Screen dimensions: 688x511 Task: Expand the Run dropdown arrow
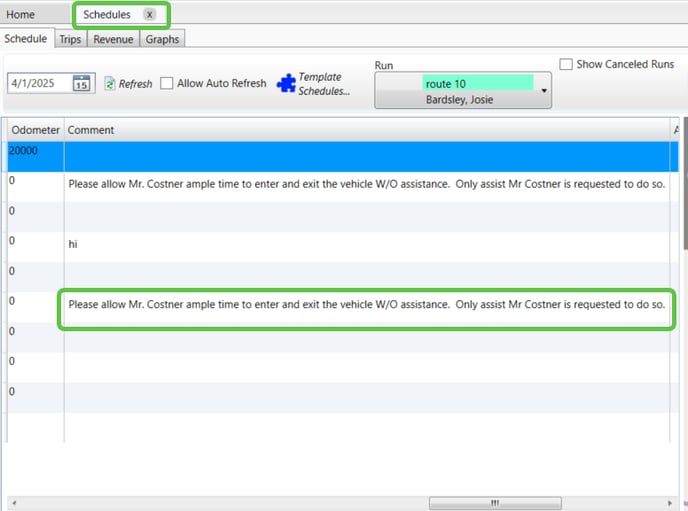click(x=544, y=91)
